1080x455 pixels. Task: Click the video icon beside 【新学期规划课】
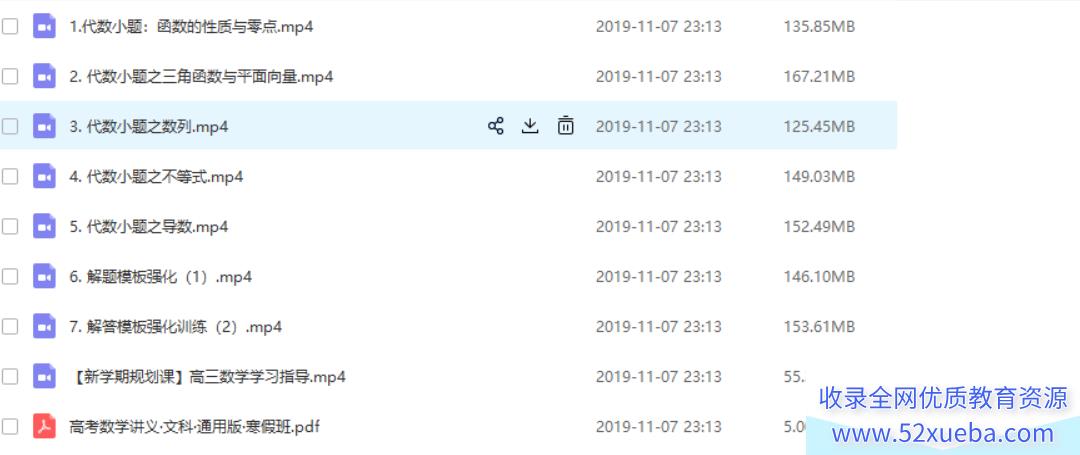pyautogui.click(x=44, y=377)
